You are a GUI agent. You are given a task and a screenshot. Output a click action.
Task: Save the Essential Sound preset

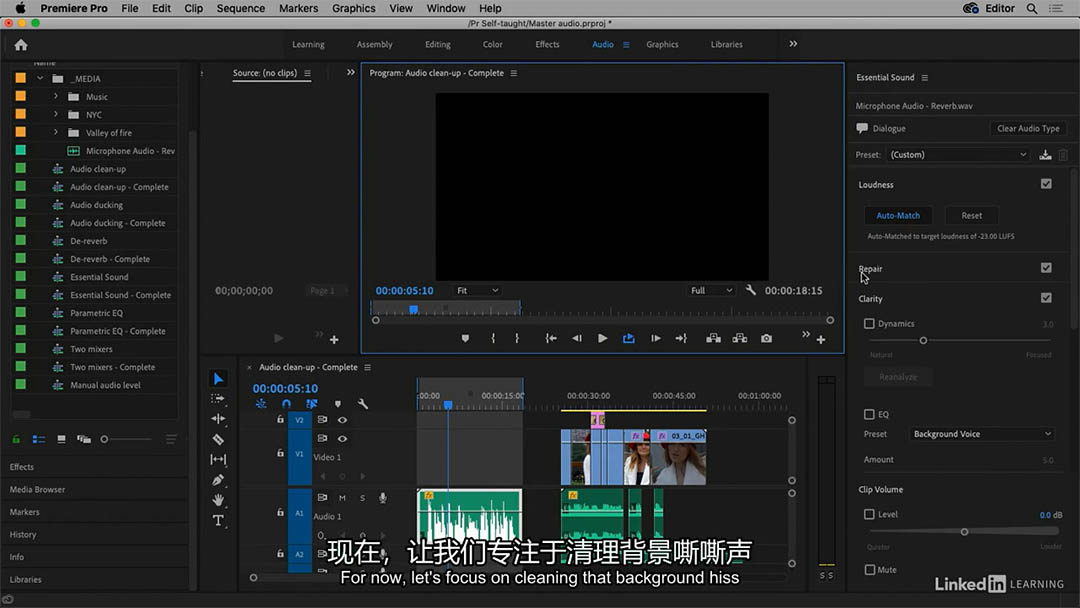[1045, 155]
